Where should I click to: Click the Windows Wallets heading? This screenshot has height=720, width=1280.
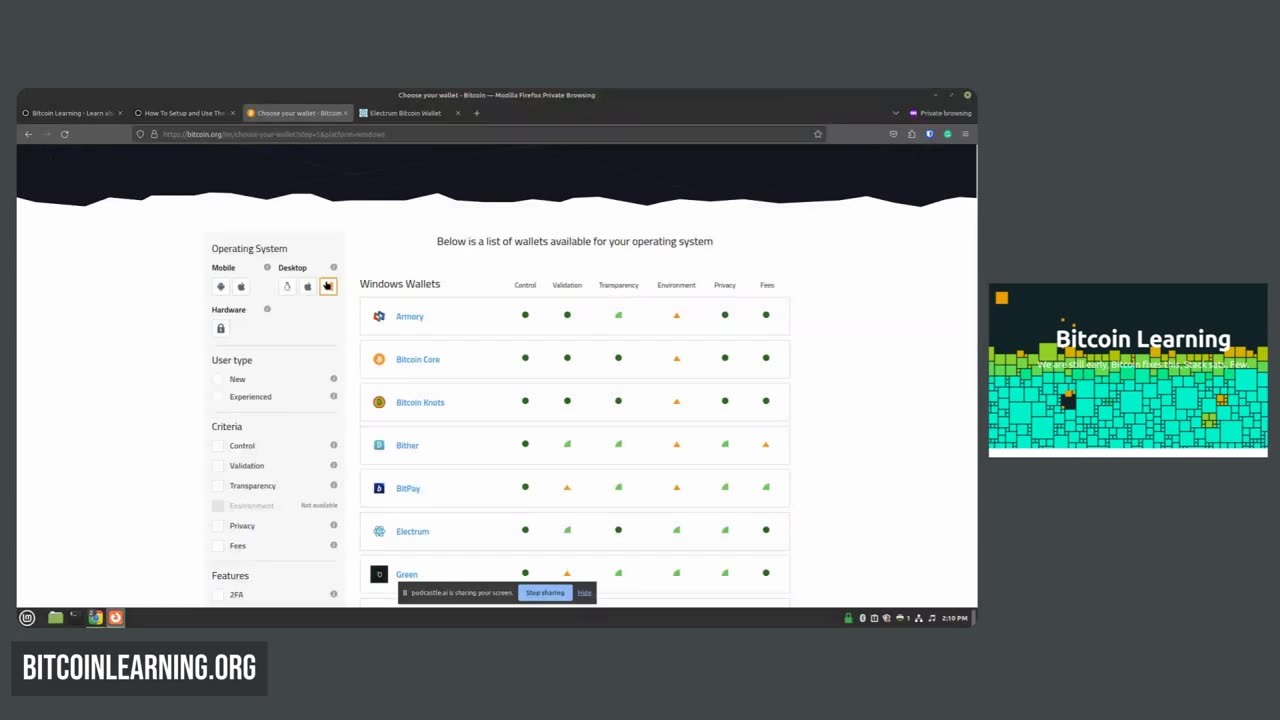click(x=400, y=284)
